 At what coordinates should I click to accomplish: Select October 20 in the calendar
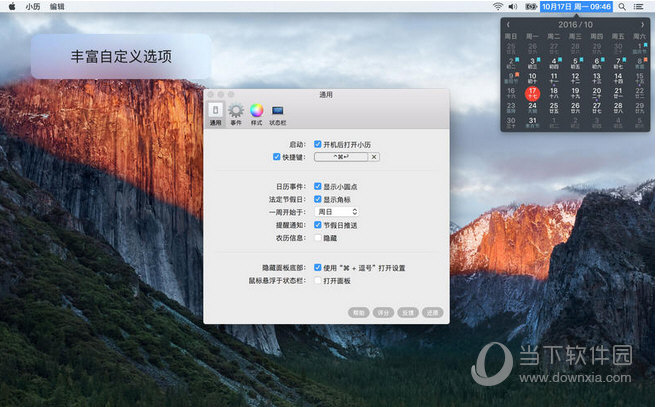[597, 93]
